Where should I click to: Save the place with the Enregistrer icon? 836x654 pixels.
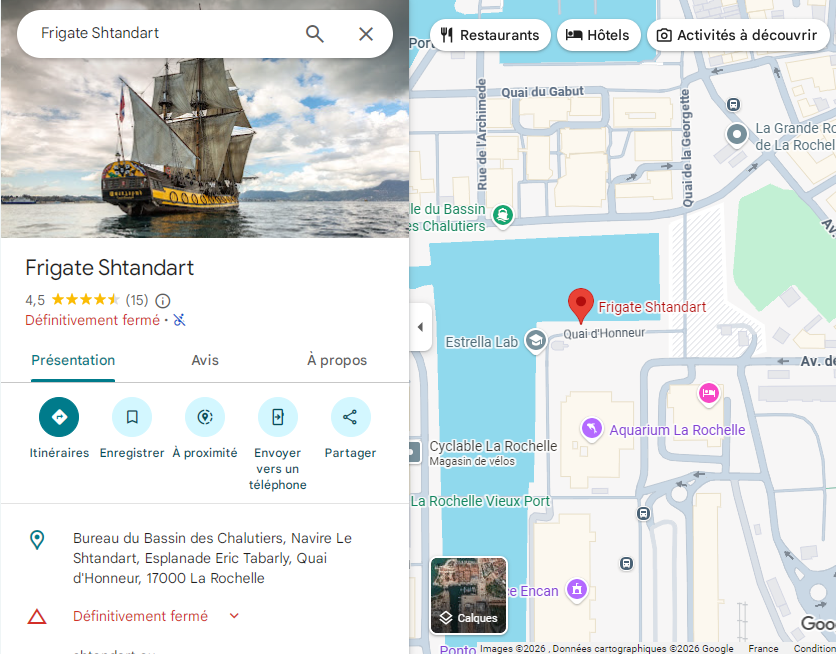point(132,417)
